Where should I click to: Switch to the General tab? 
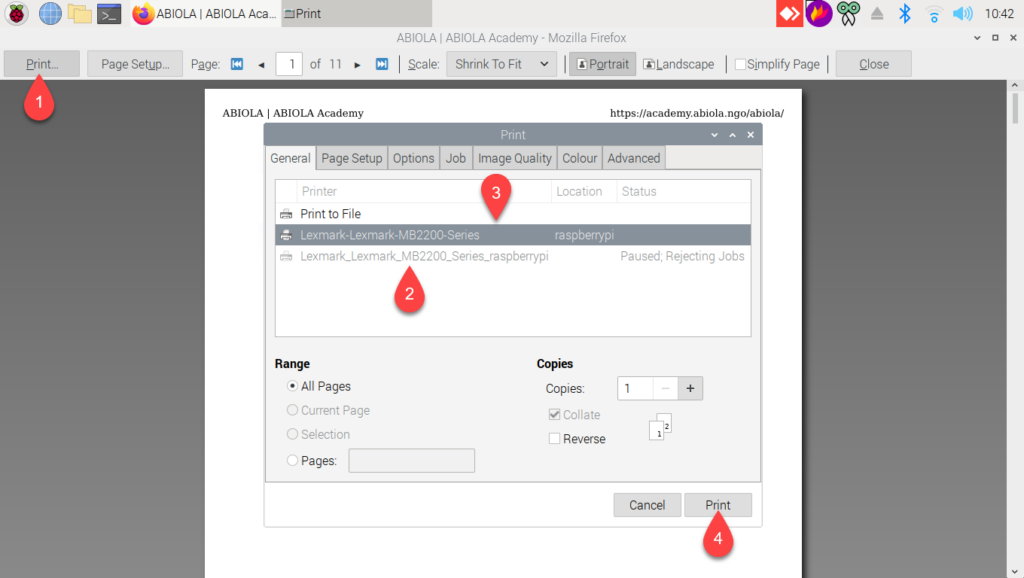290,158
